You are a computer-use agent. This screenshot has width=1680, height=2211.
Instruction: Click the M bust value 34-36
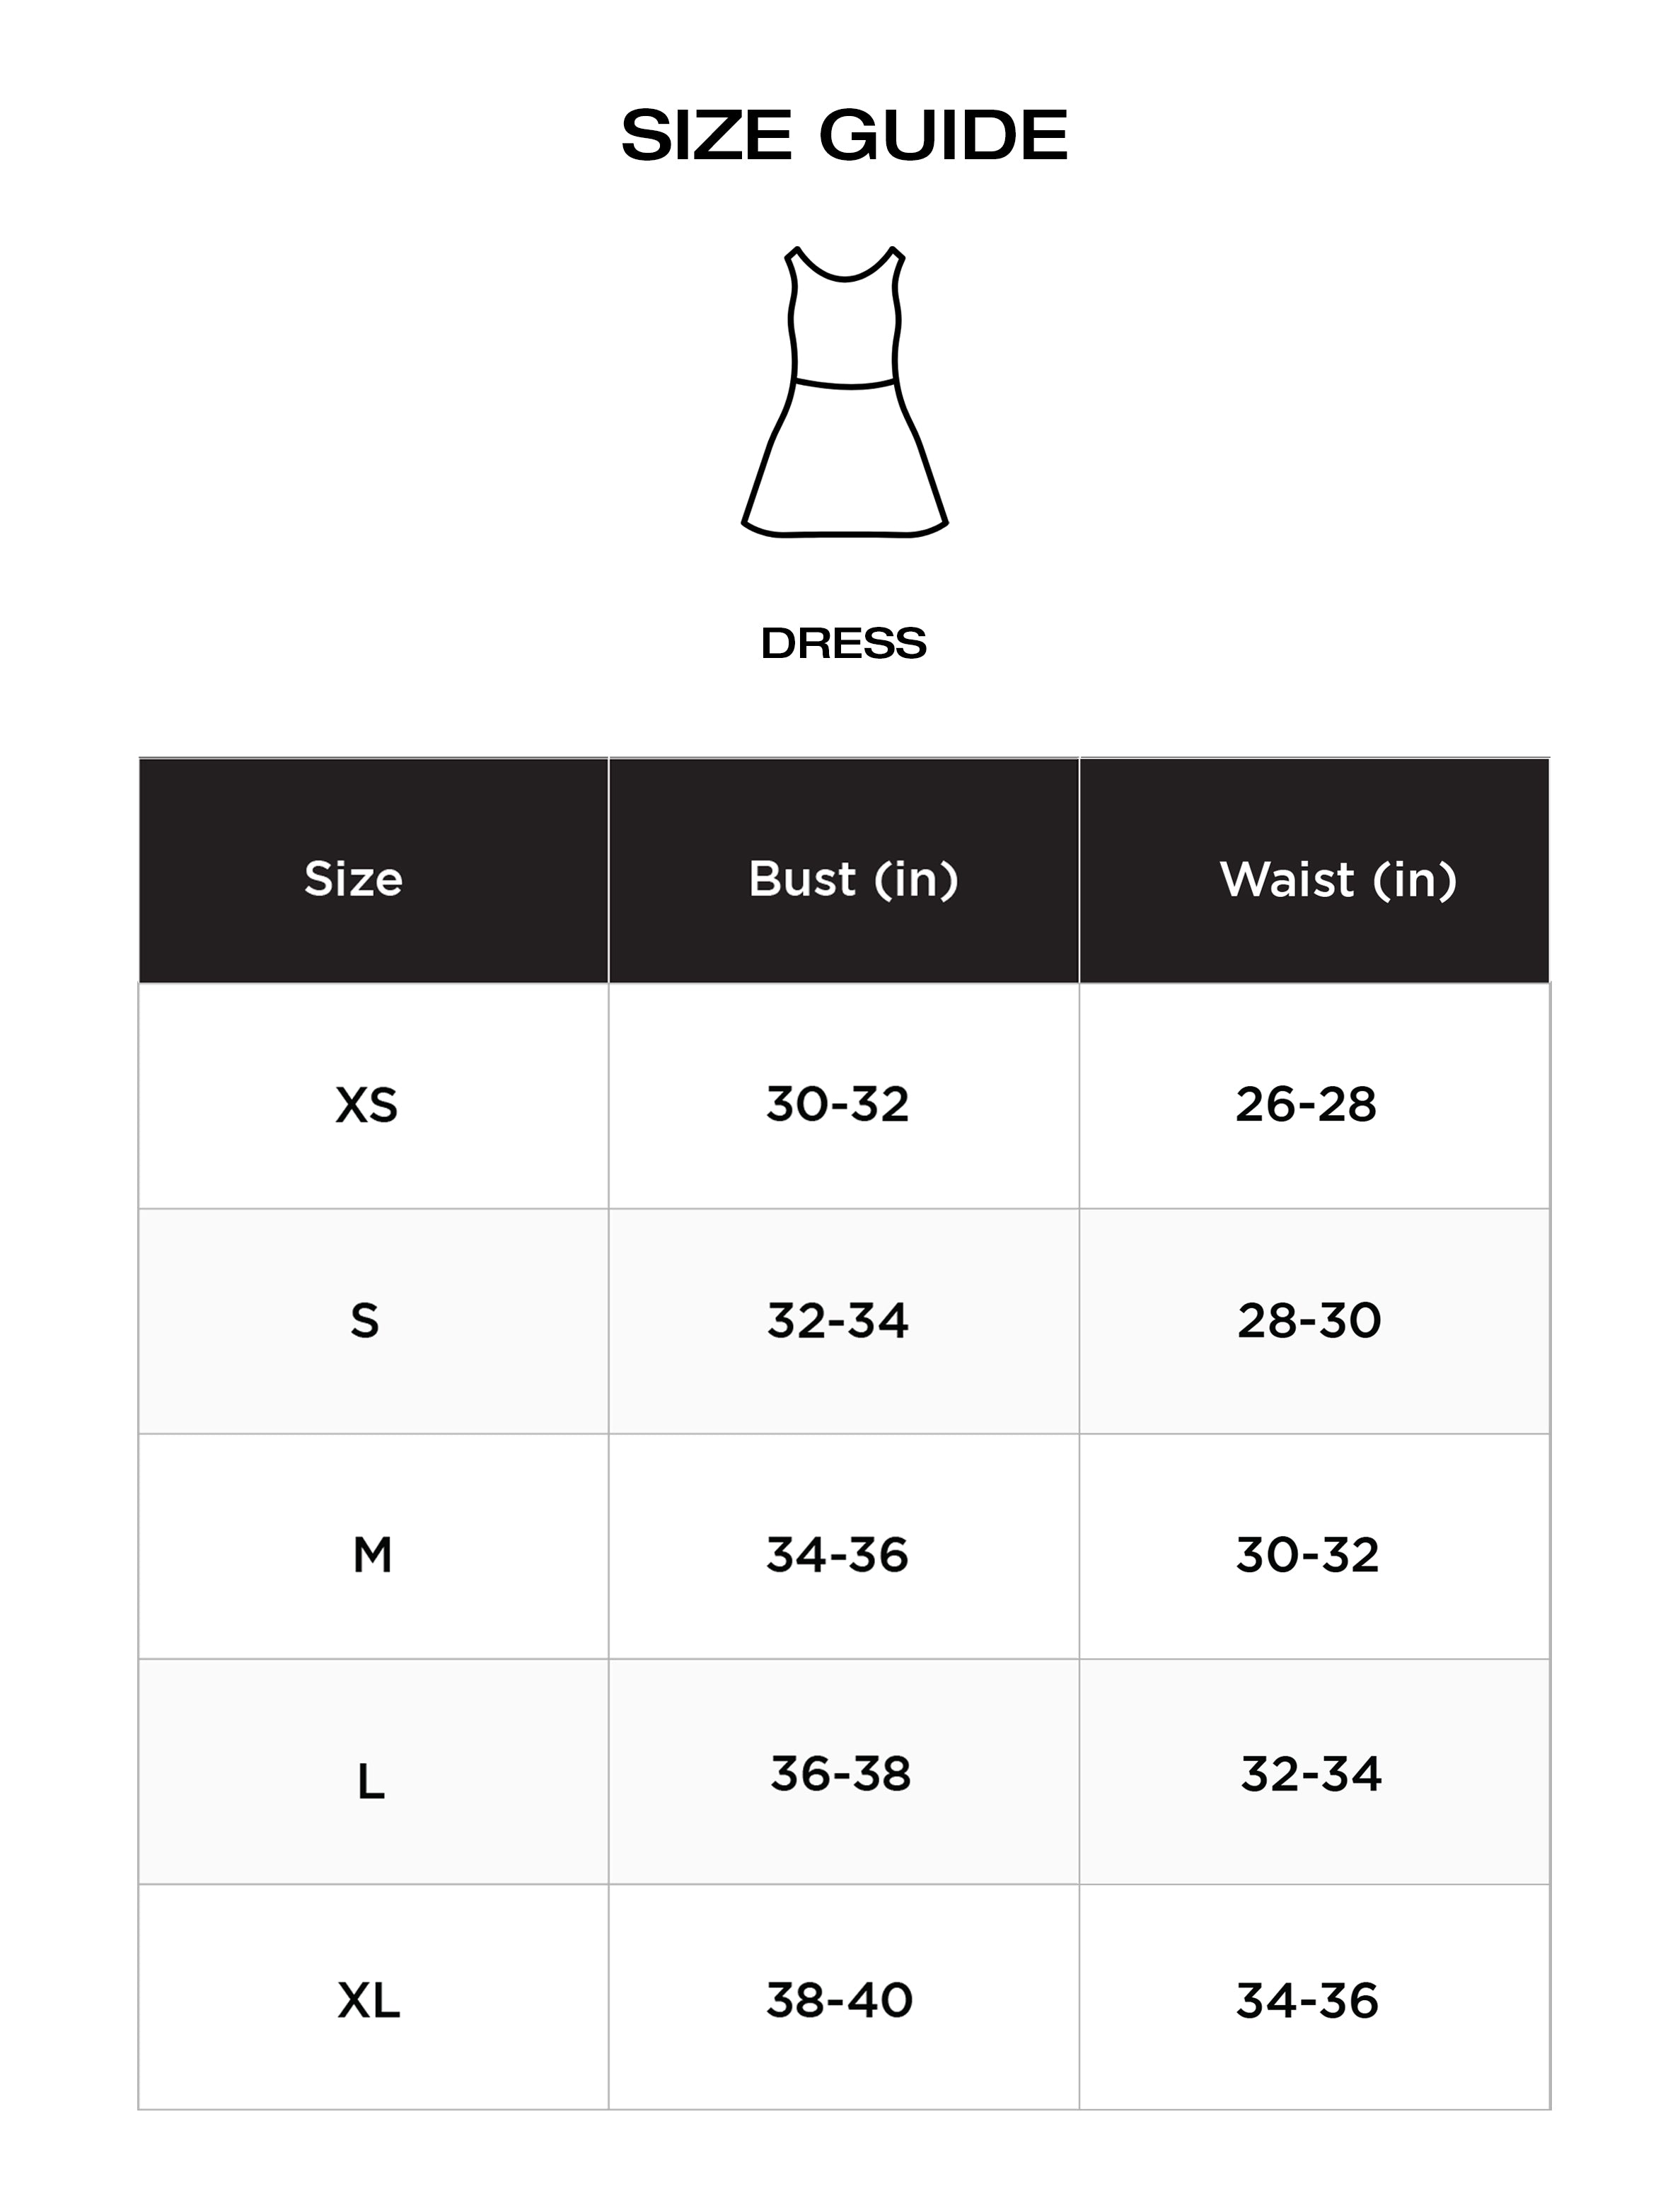click(x=838, y=1555)
